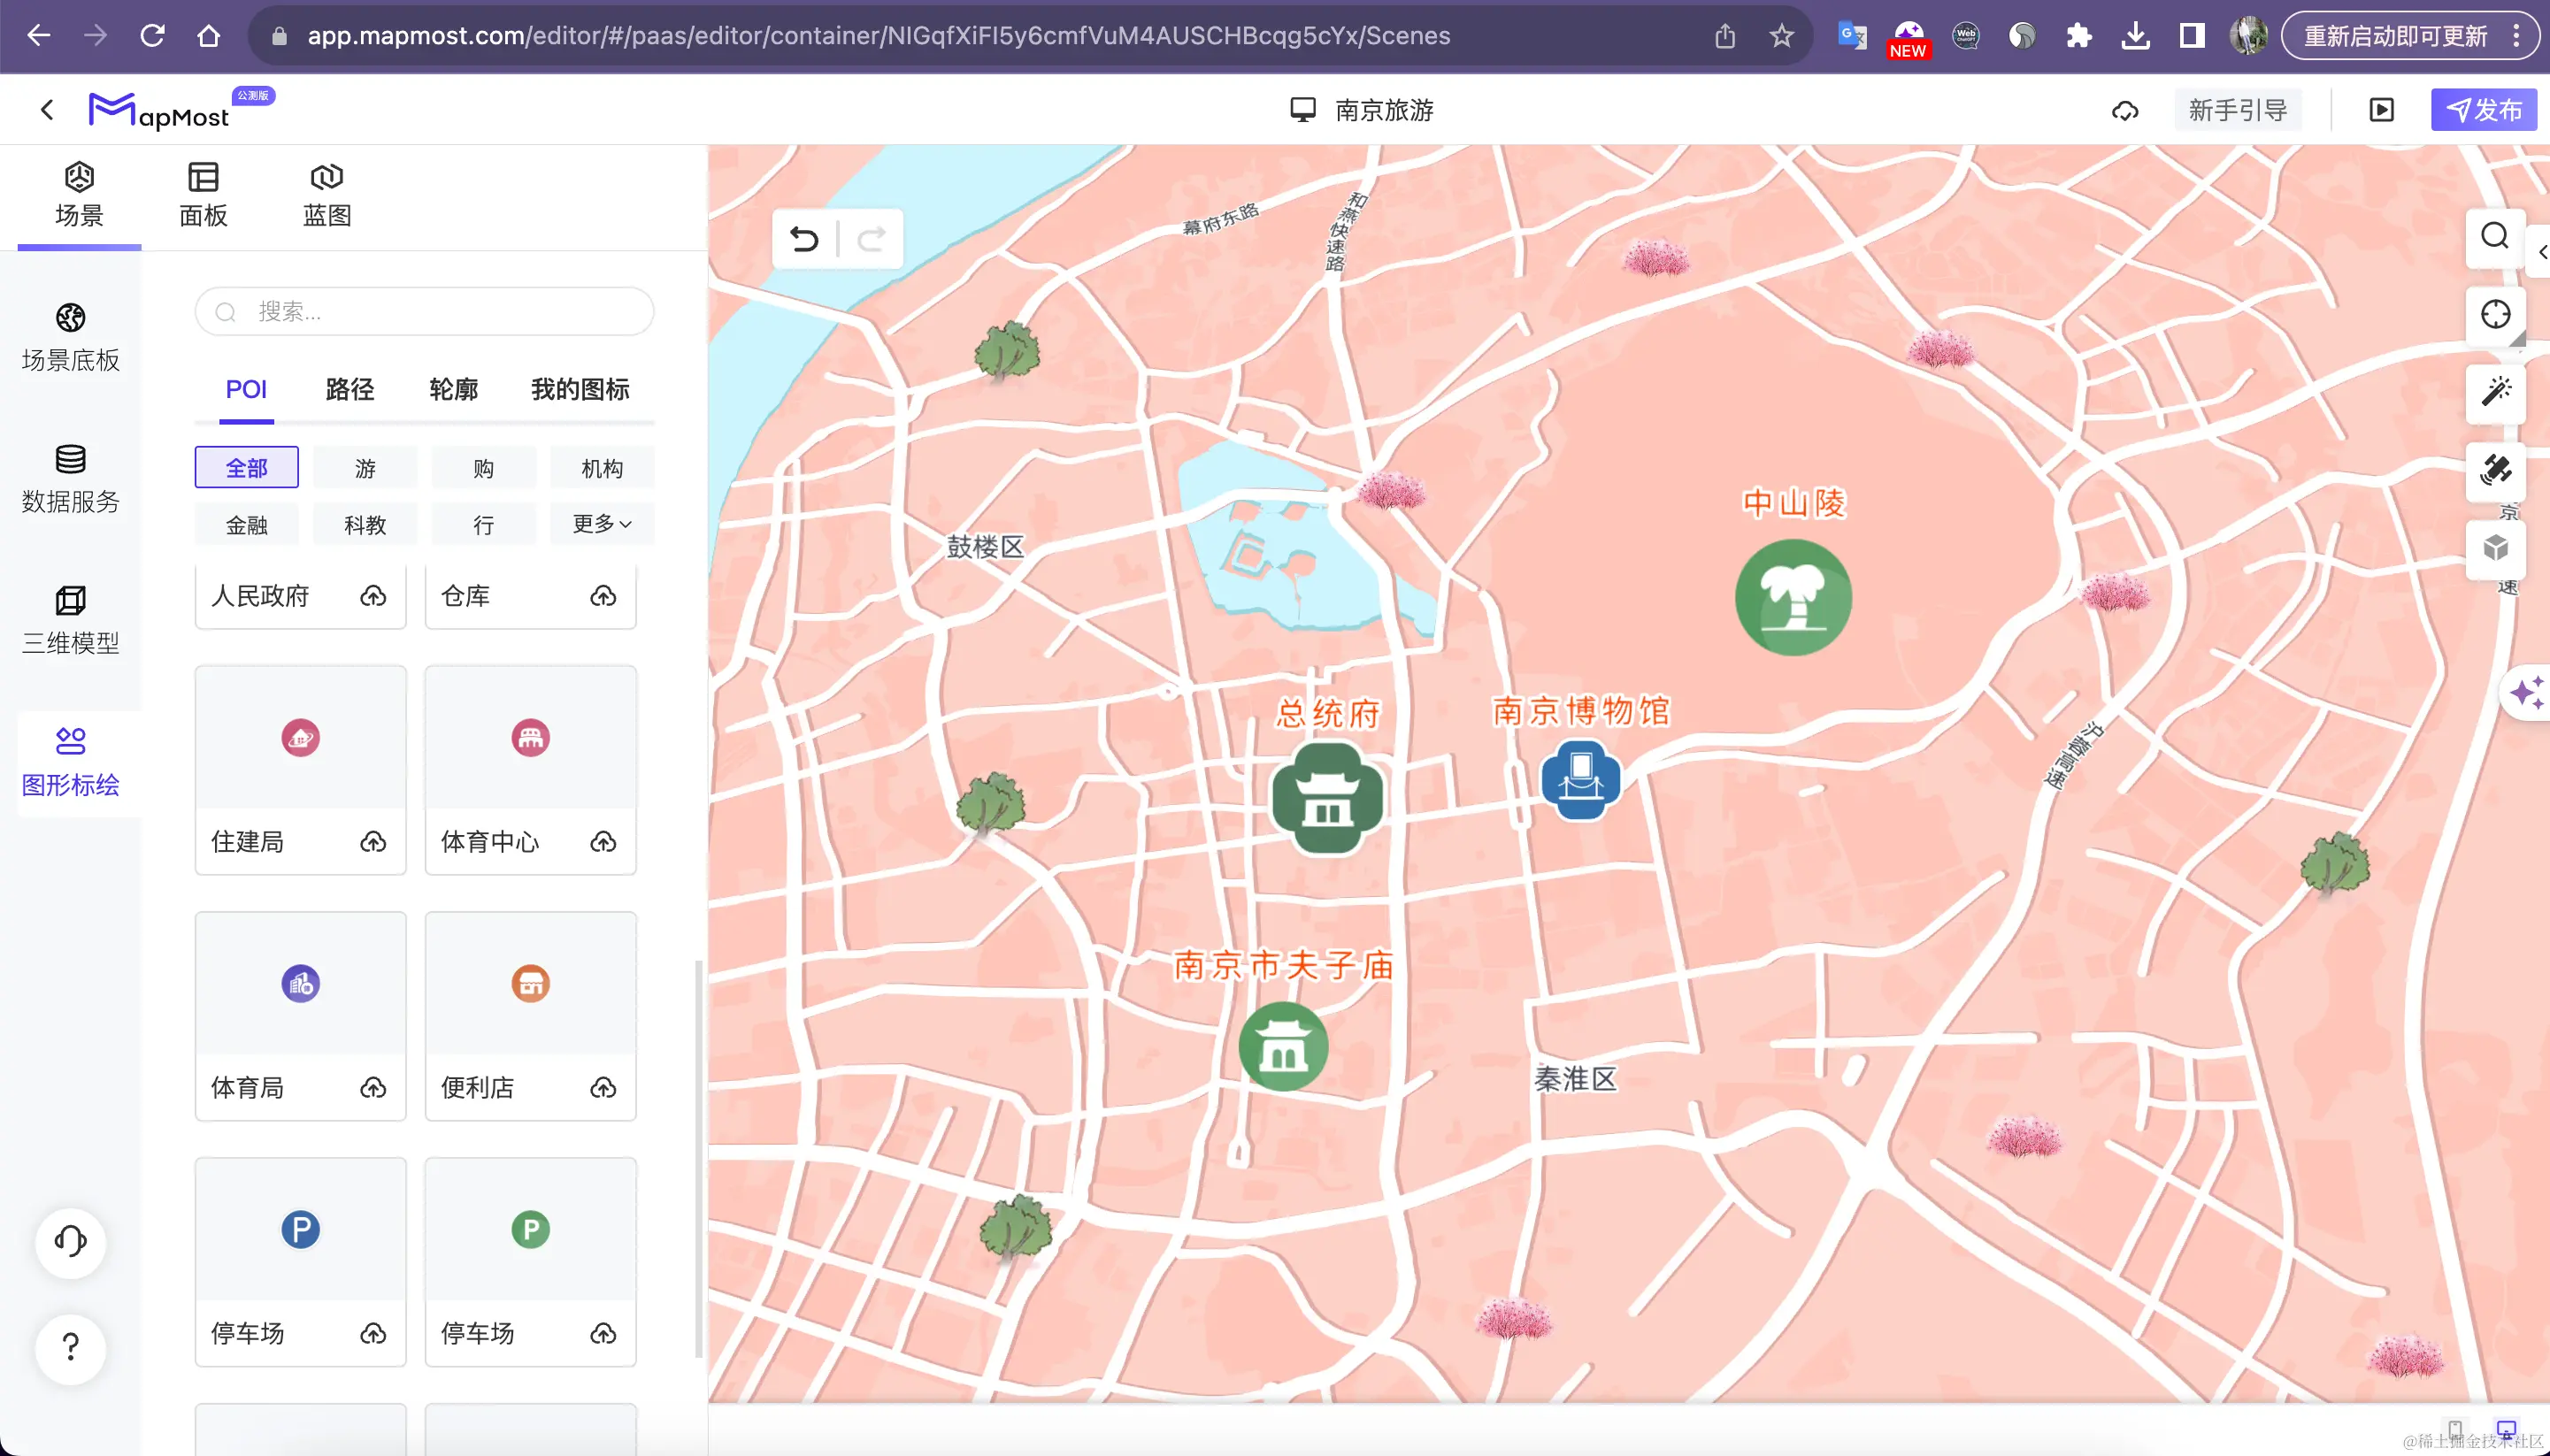Undo the last map edit

pos(804,239)
